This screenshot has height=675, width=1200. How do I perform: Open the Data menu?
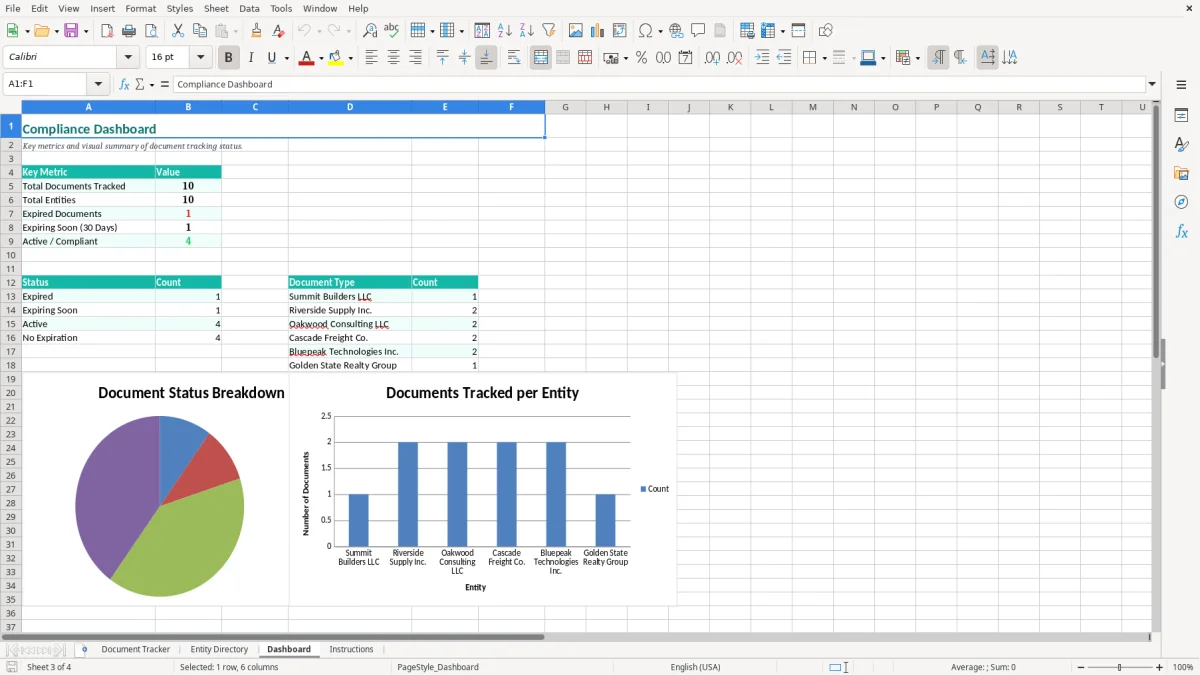point(249,8)
